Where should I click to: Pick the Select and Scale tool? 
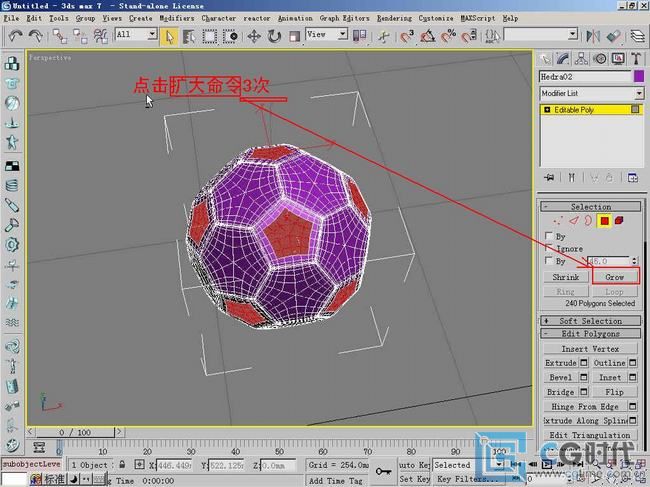pos(294,36)
